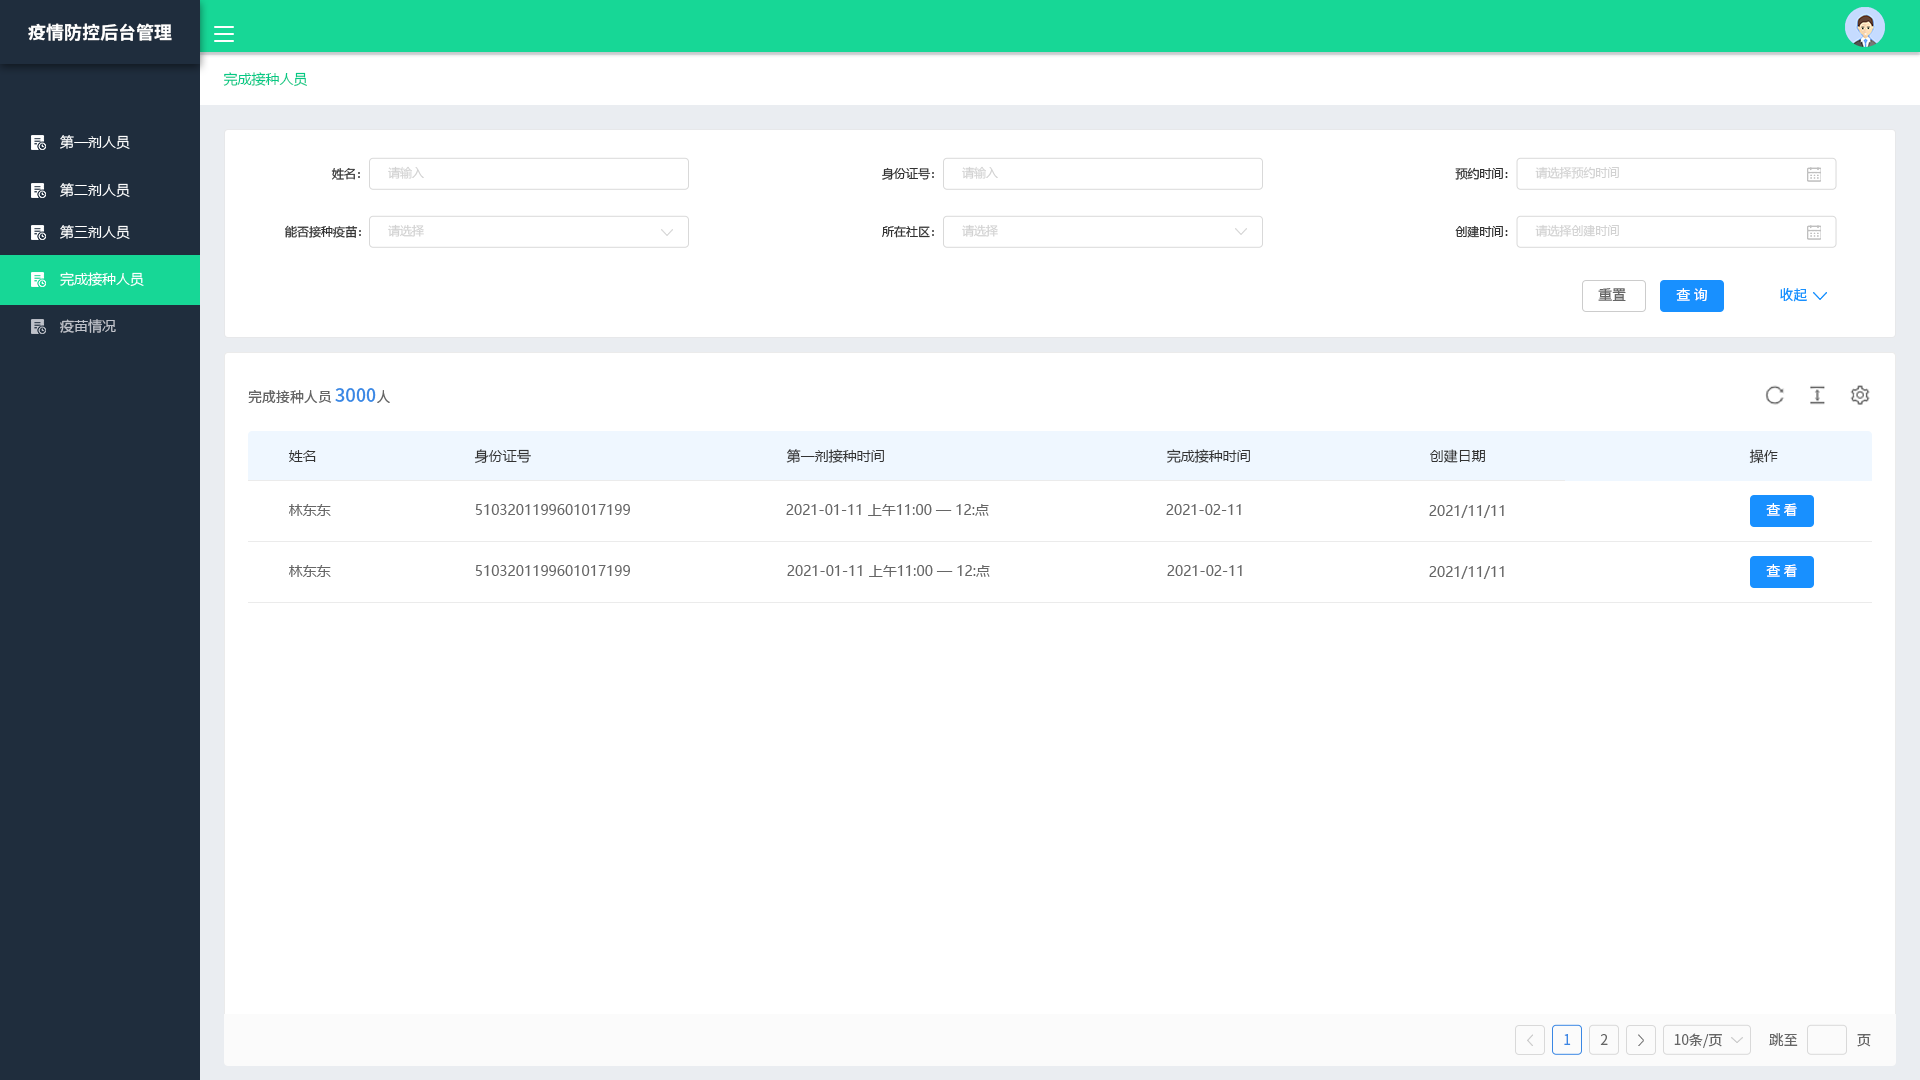Toggle the hamburger sidebar menu icon
1920x1080 pixels.
click(224, 34)
